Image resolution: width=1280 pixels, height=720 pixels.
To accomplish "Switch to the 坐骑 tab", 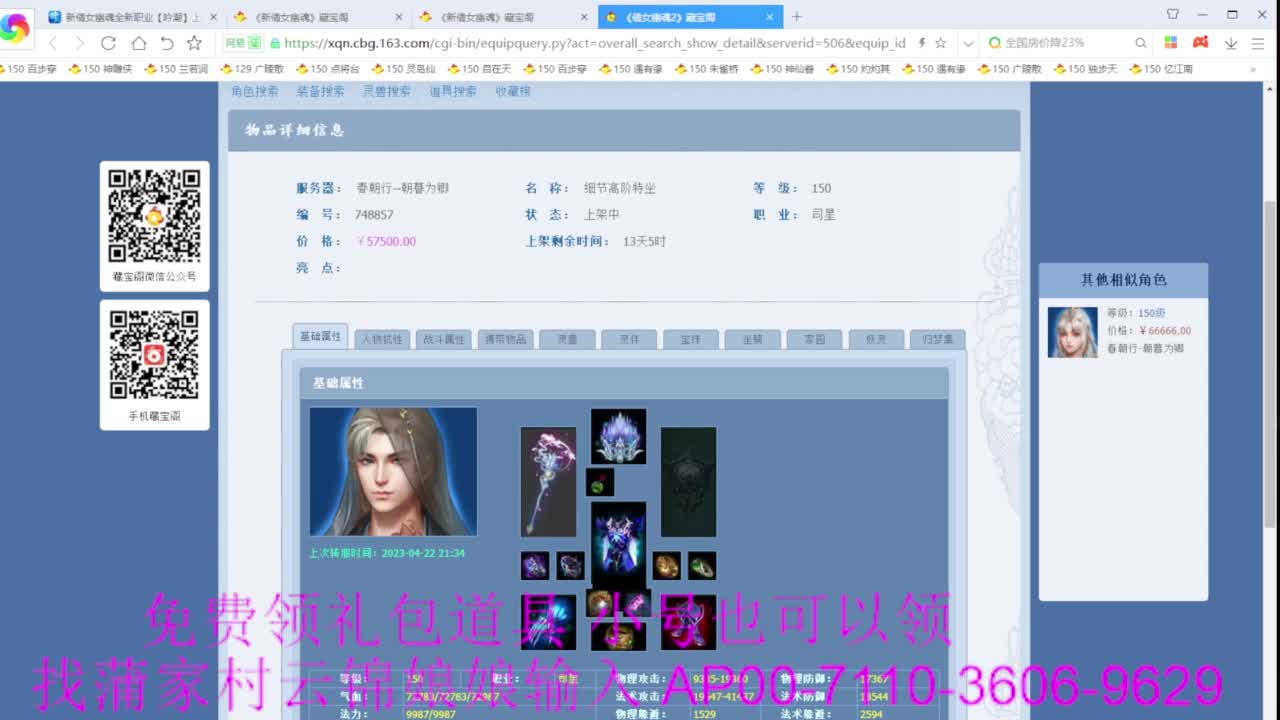I will point(753,339).
